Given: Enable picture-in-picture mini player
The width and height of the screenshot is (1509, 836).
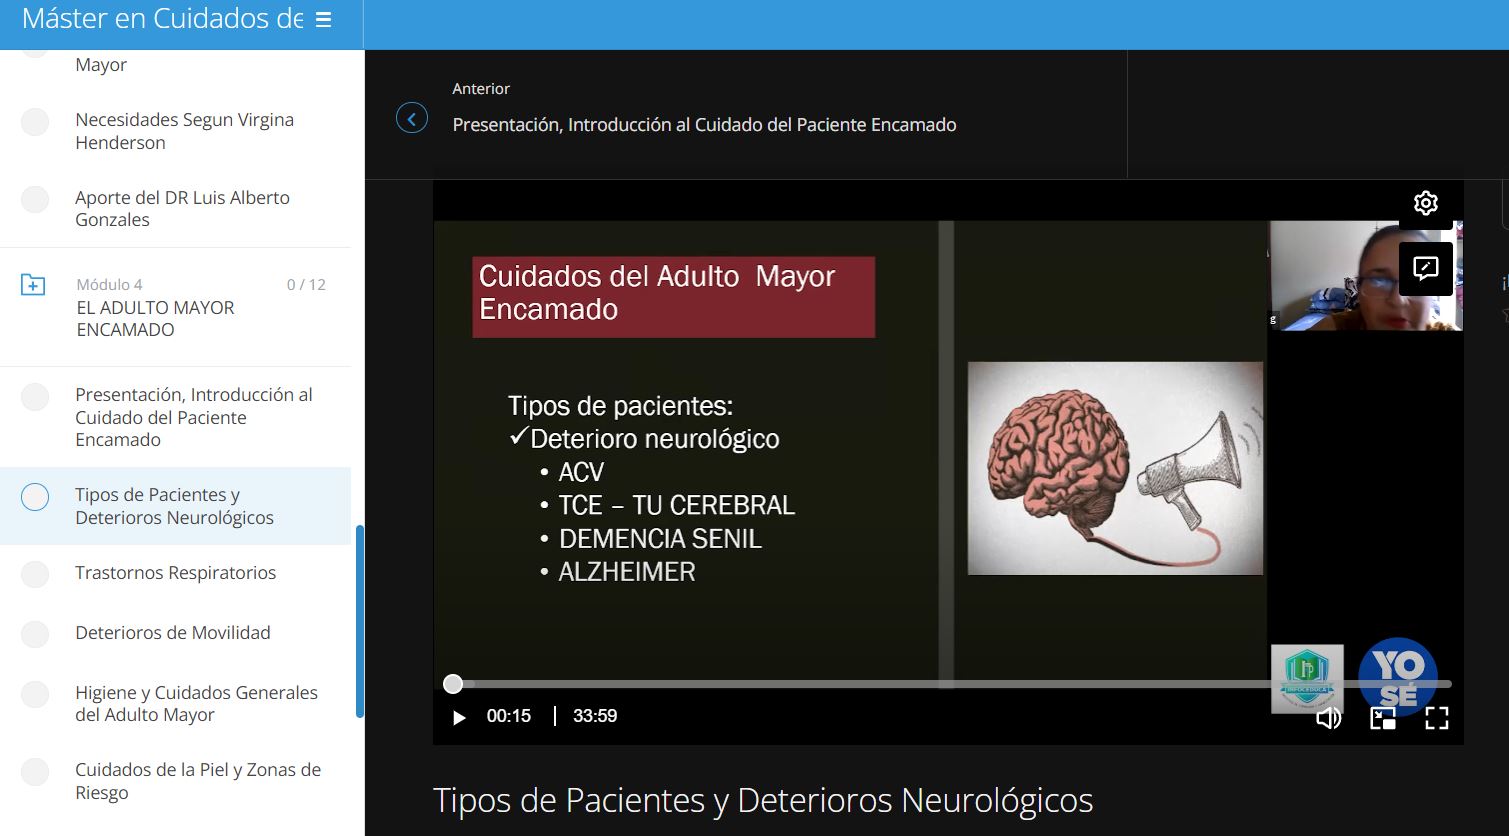Looking at the screenshot, I should pos(1382,718).
